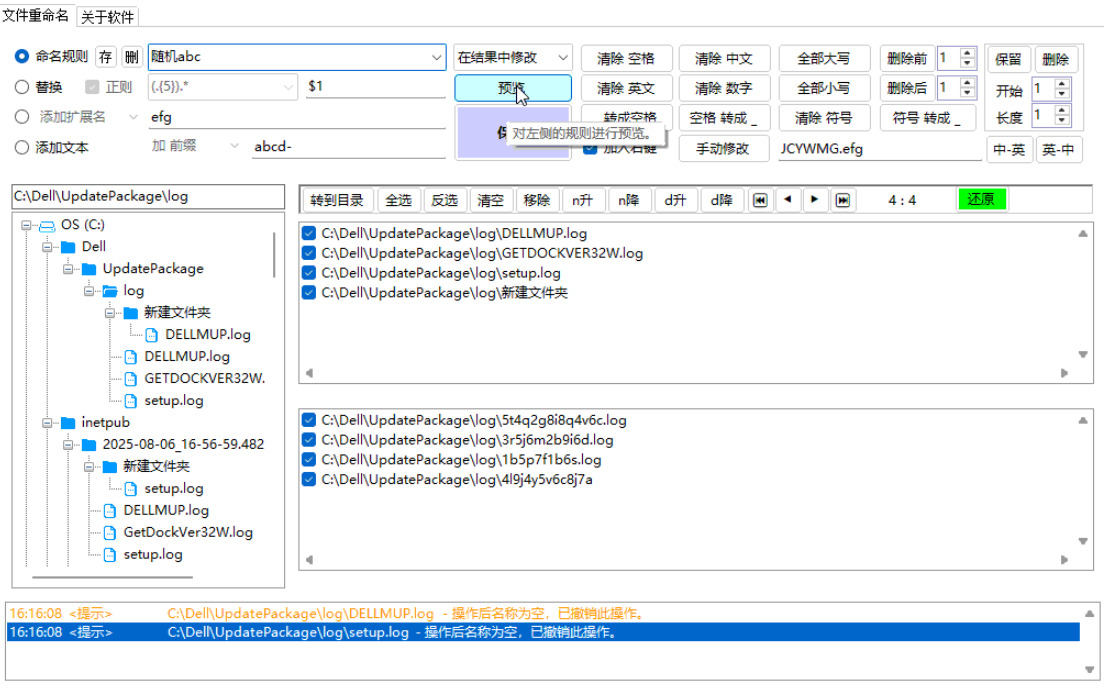Image resolution: width=1104 pixels, height=691 pixels.
Task: Select log entry for DELLMUP.log warning
Action: point(543,614)
